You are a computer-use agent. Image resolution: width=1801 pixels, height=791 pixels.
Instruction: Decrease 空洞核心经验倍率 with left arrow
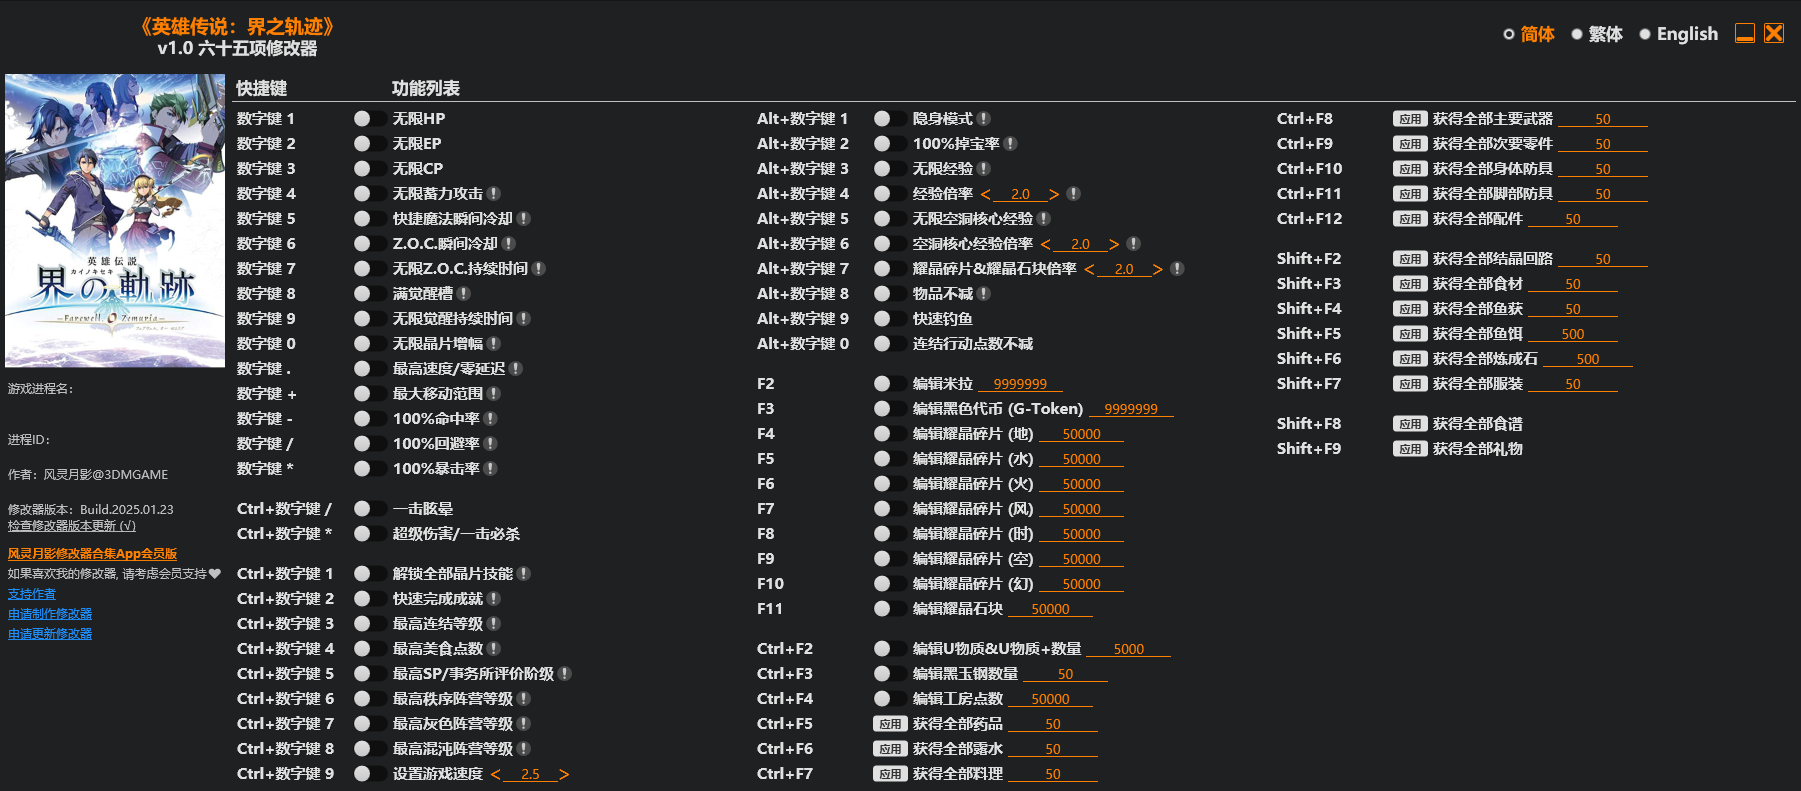[1046, 244]
